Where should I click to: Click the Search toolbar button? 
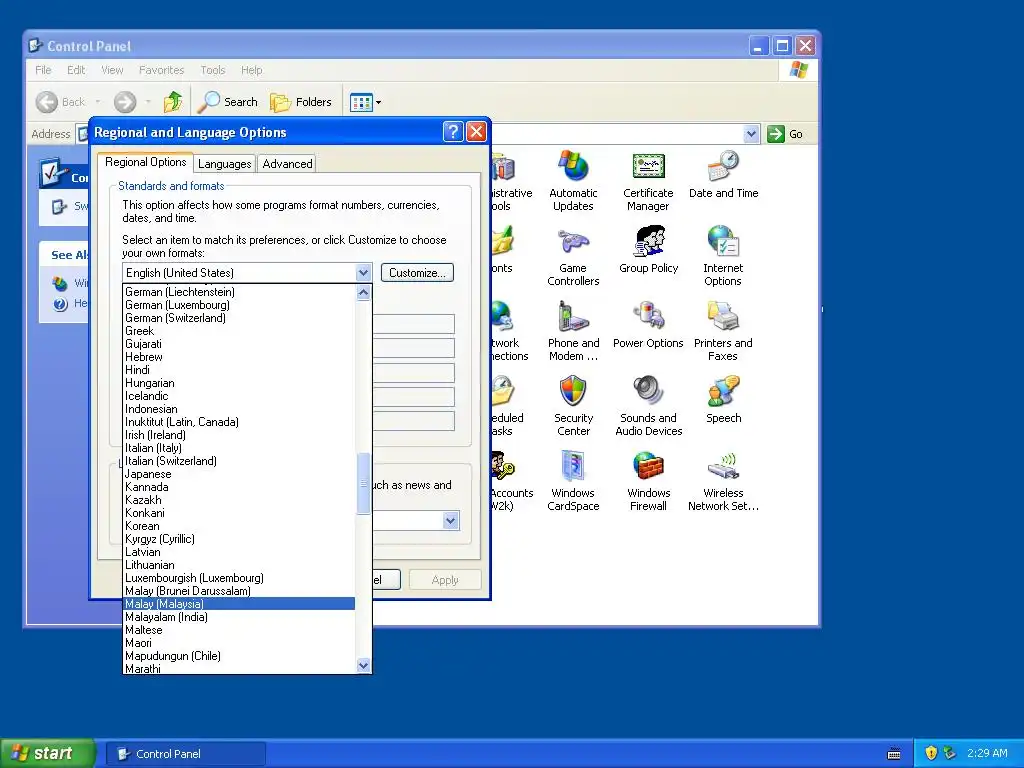[x=228, y=102]
